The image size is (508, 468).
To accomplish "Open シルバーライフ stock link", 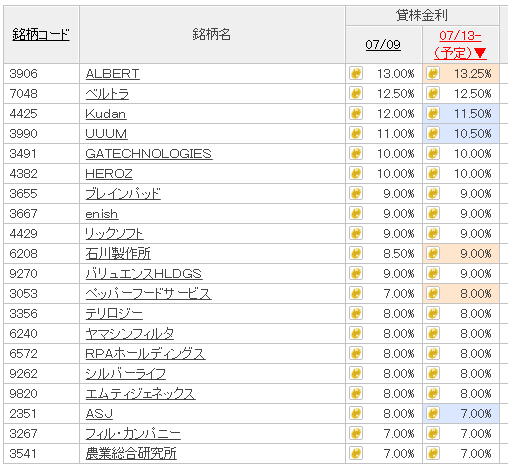I will point(126,374).
